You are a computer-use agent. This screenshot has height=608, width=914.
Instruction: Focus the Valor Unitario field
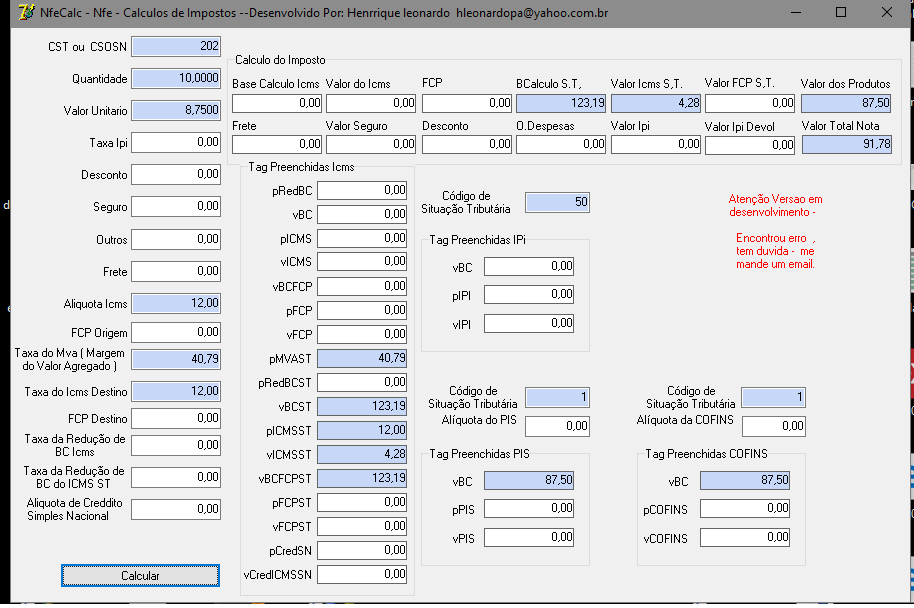click(x=176, y=111)
